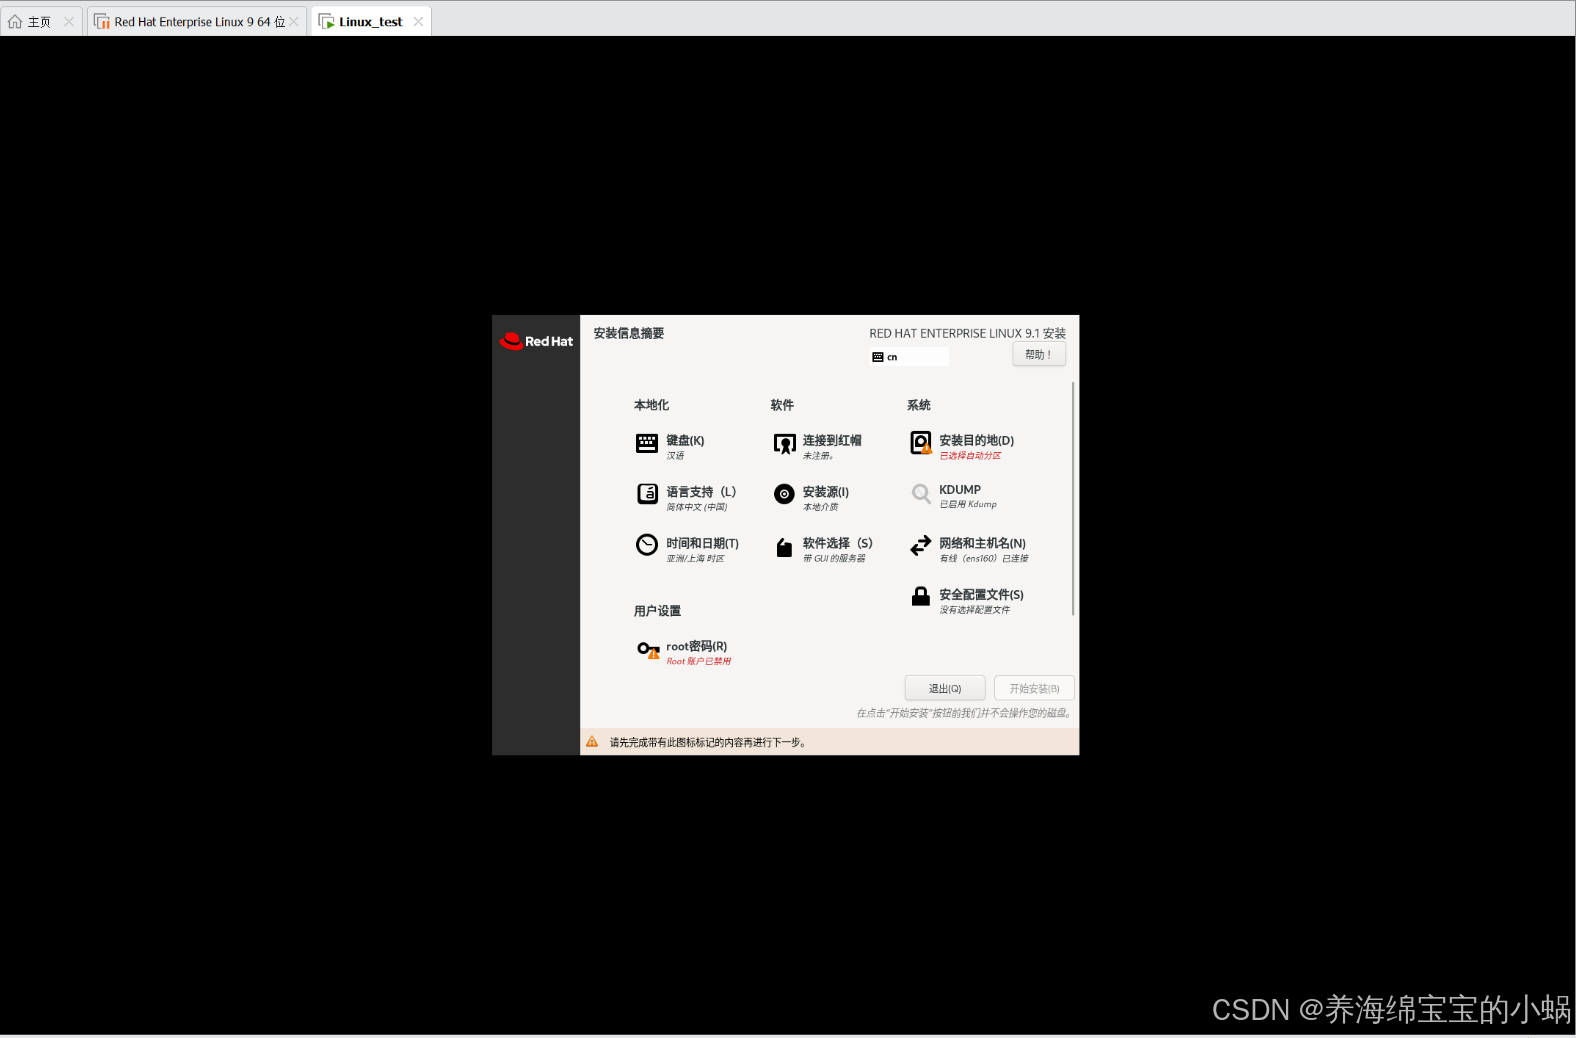
Task: Switch to the 主页 tab
Action: tap(39, 22)
